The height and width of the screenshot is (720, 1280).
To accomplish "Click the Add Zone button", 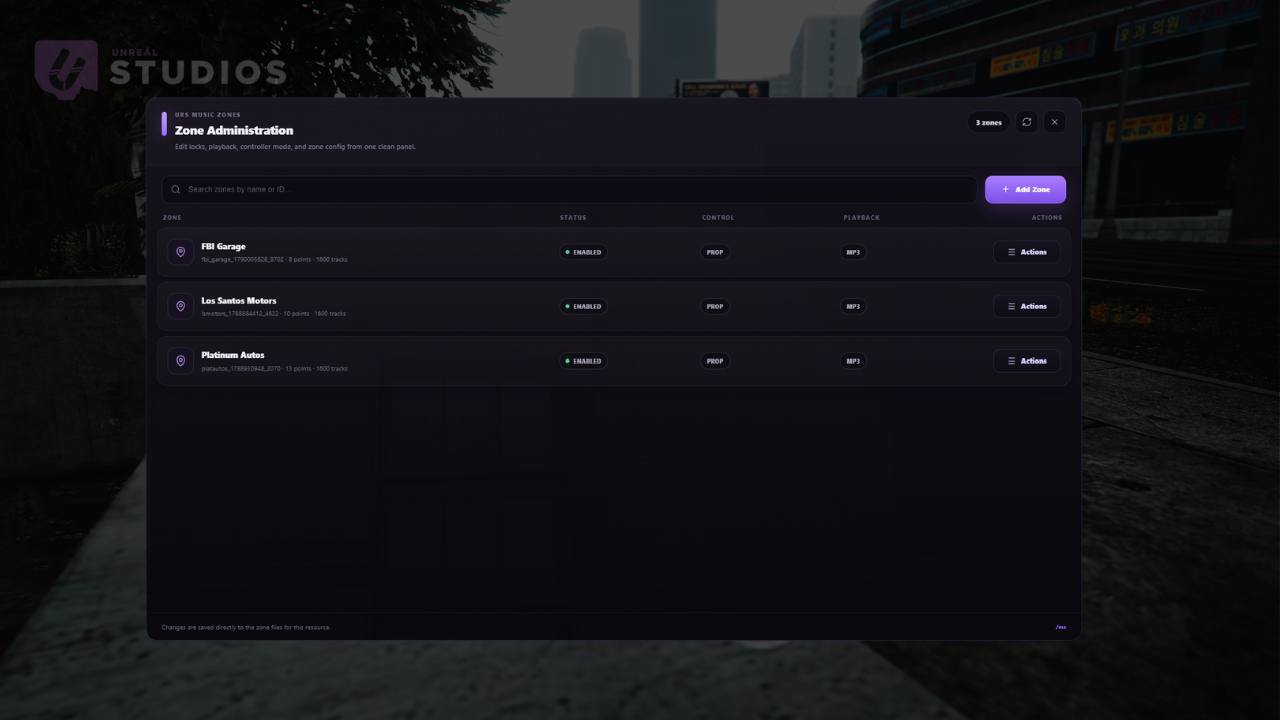I will pos(1025,189).
